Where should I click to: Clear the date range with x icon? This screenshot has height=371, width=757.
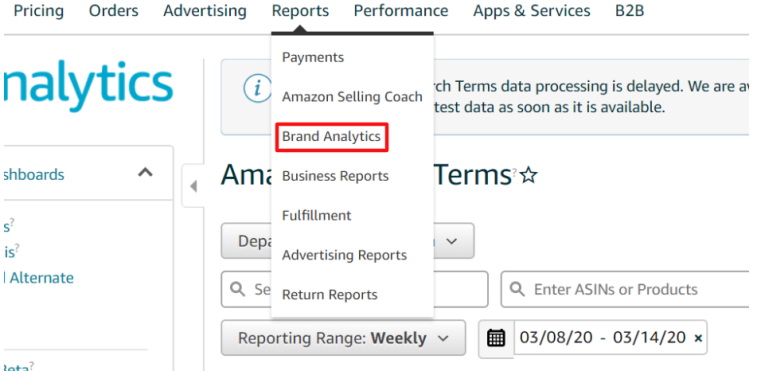point(698,338)
